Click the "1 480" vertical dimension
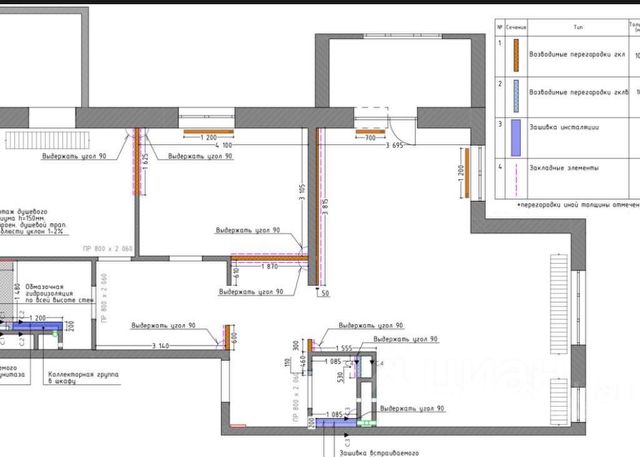The height and width of the screenshot is (457, 640). coord(17,292)
